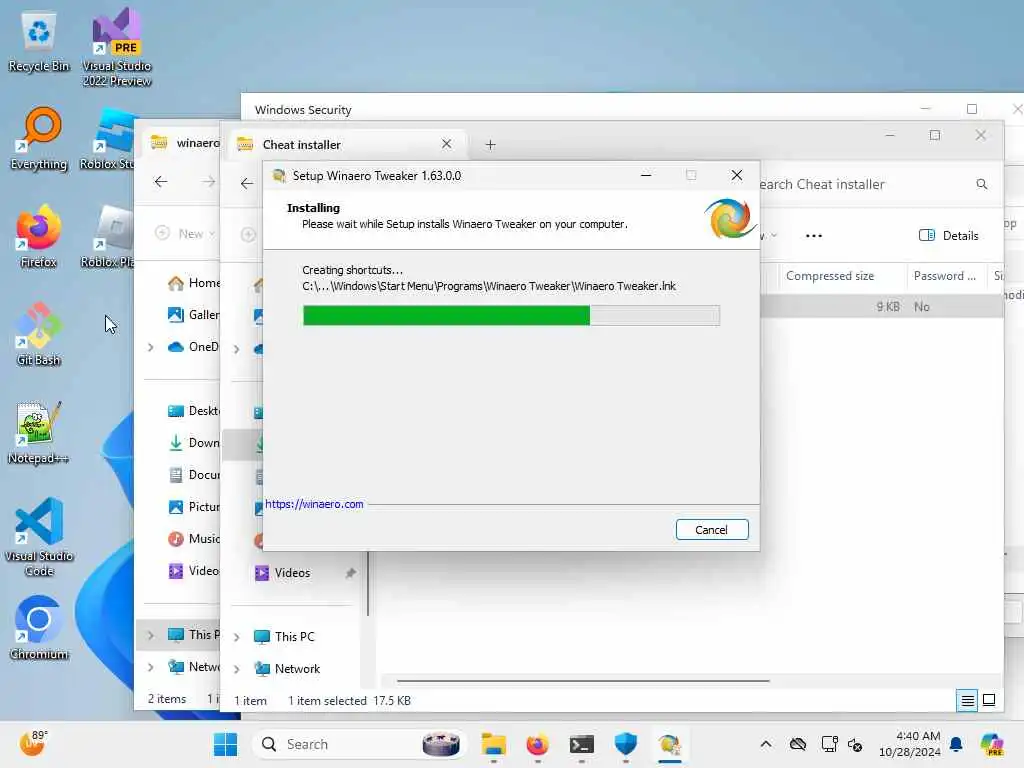Go back in the Cheat installer window
Image resolution: width=1024 pixels, height=768 pixels.
[246, 184]
